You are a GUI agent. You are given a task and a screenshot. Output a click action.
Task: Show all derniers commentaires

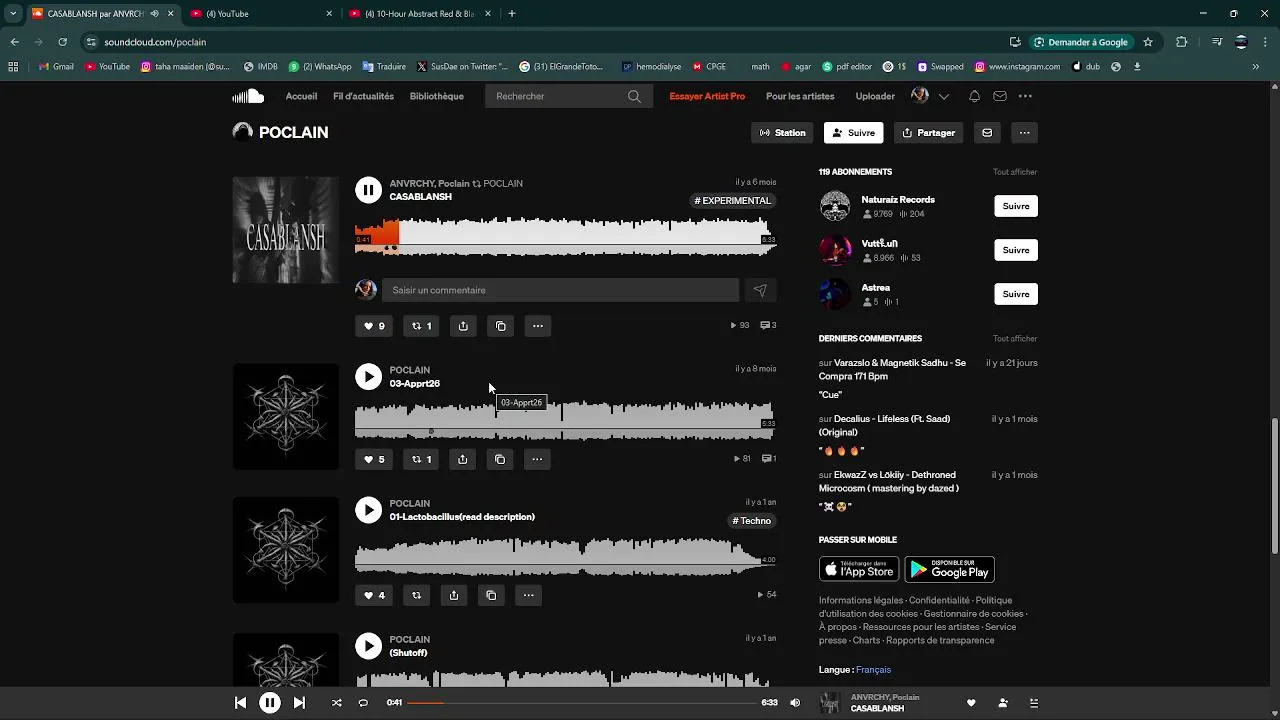click(x=1015, y=339)
